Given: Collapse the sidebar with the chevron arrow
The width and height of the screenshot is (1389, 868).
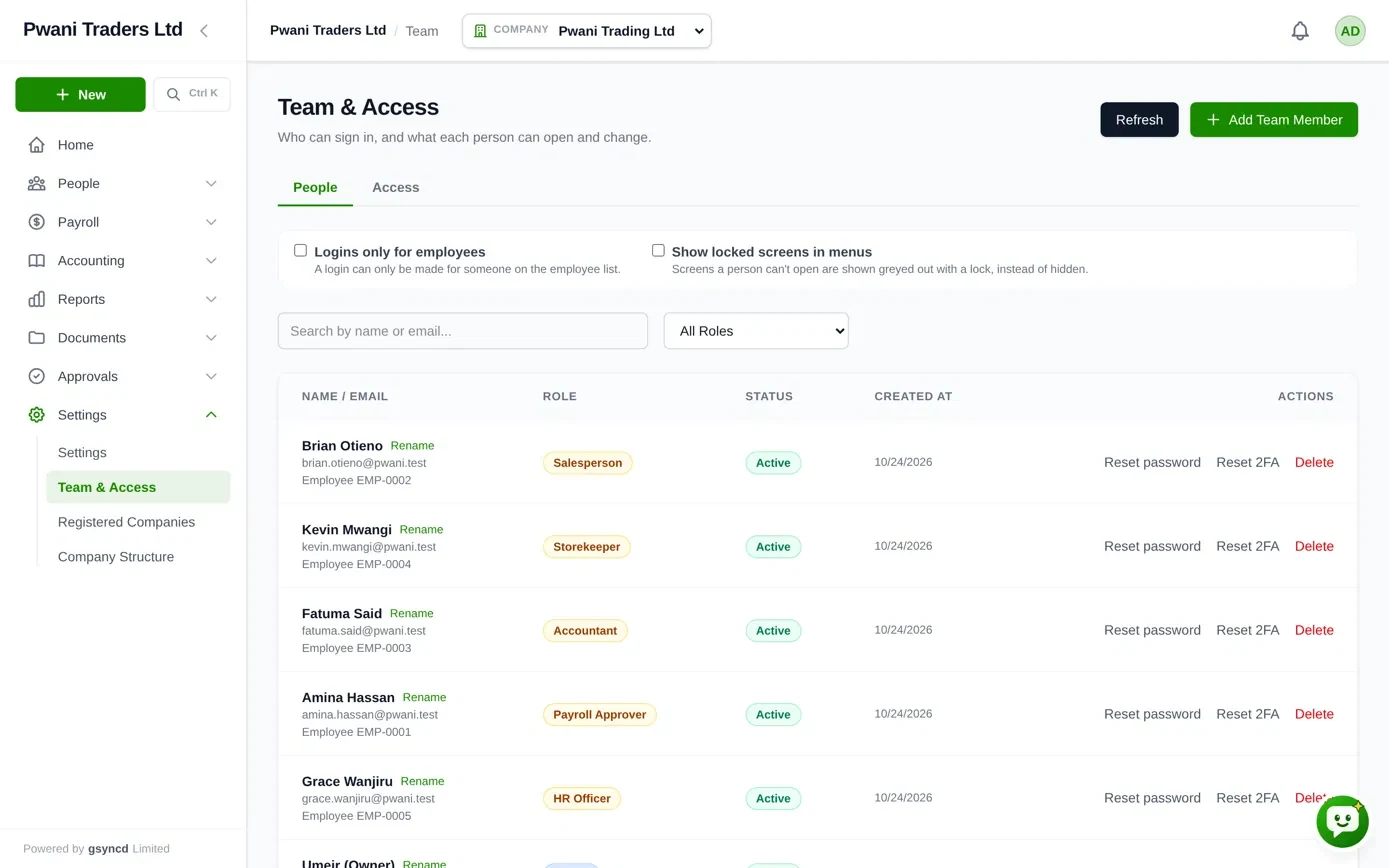Looking at the screenshot, I should (204, 31).
